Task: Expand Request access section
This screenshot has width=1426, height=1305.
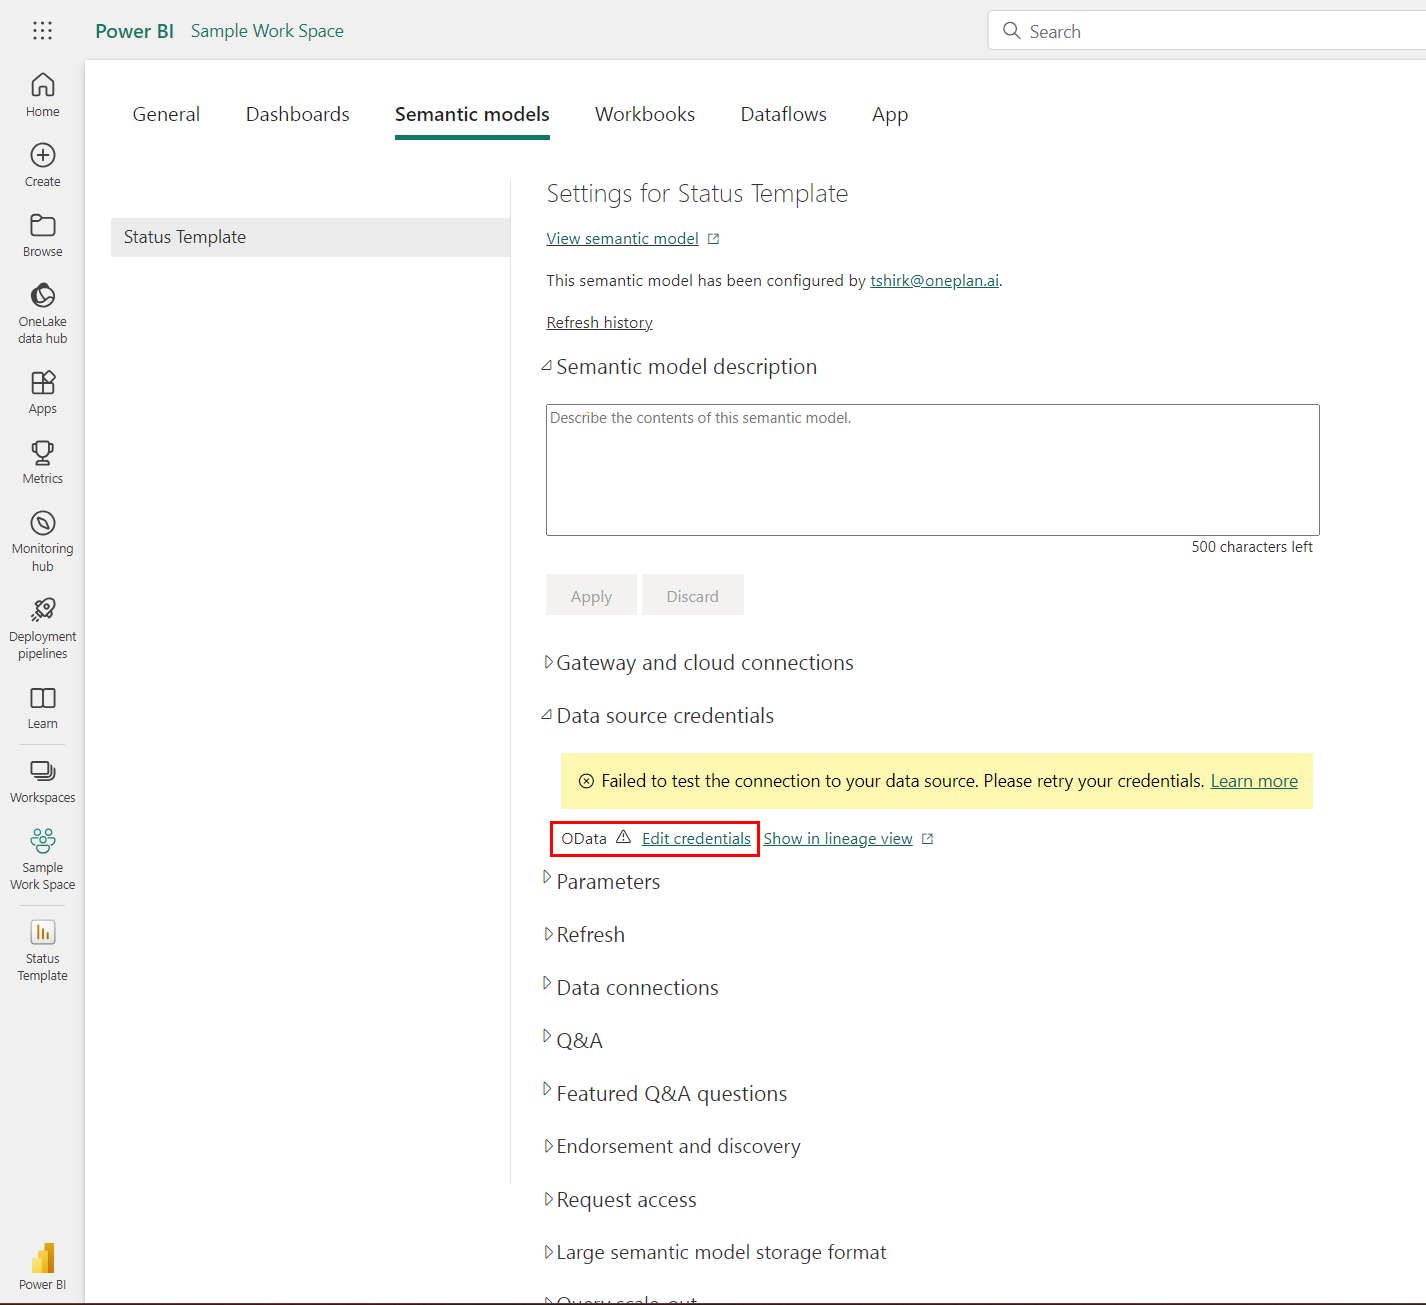Action: point(548,1199)
